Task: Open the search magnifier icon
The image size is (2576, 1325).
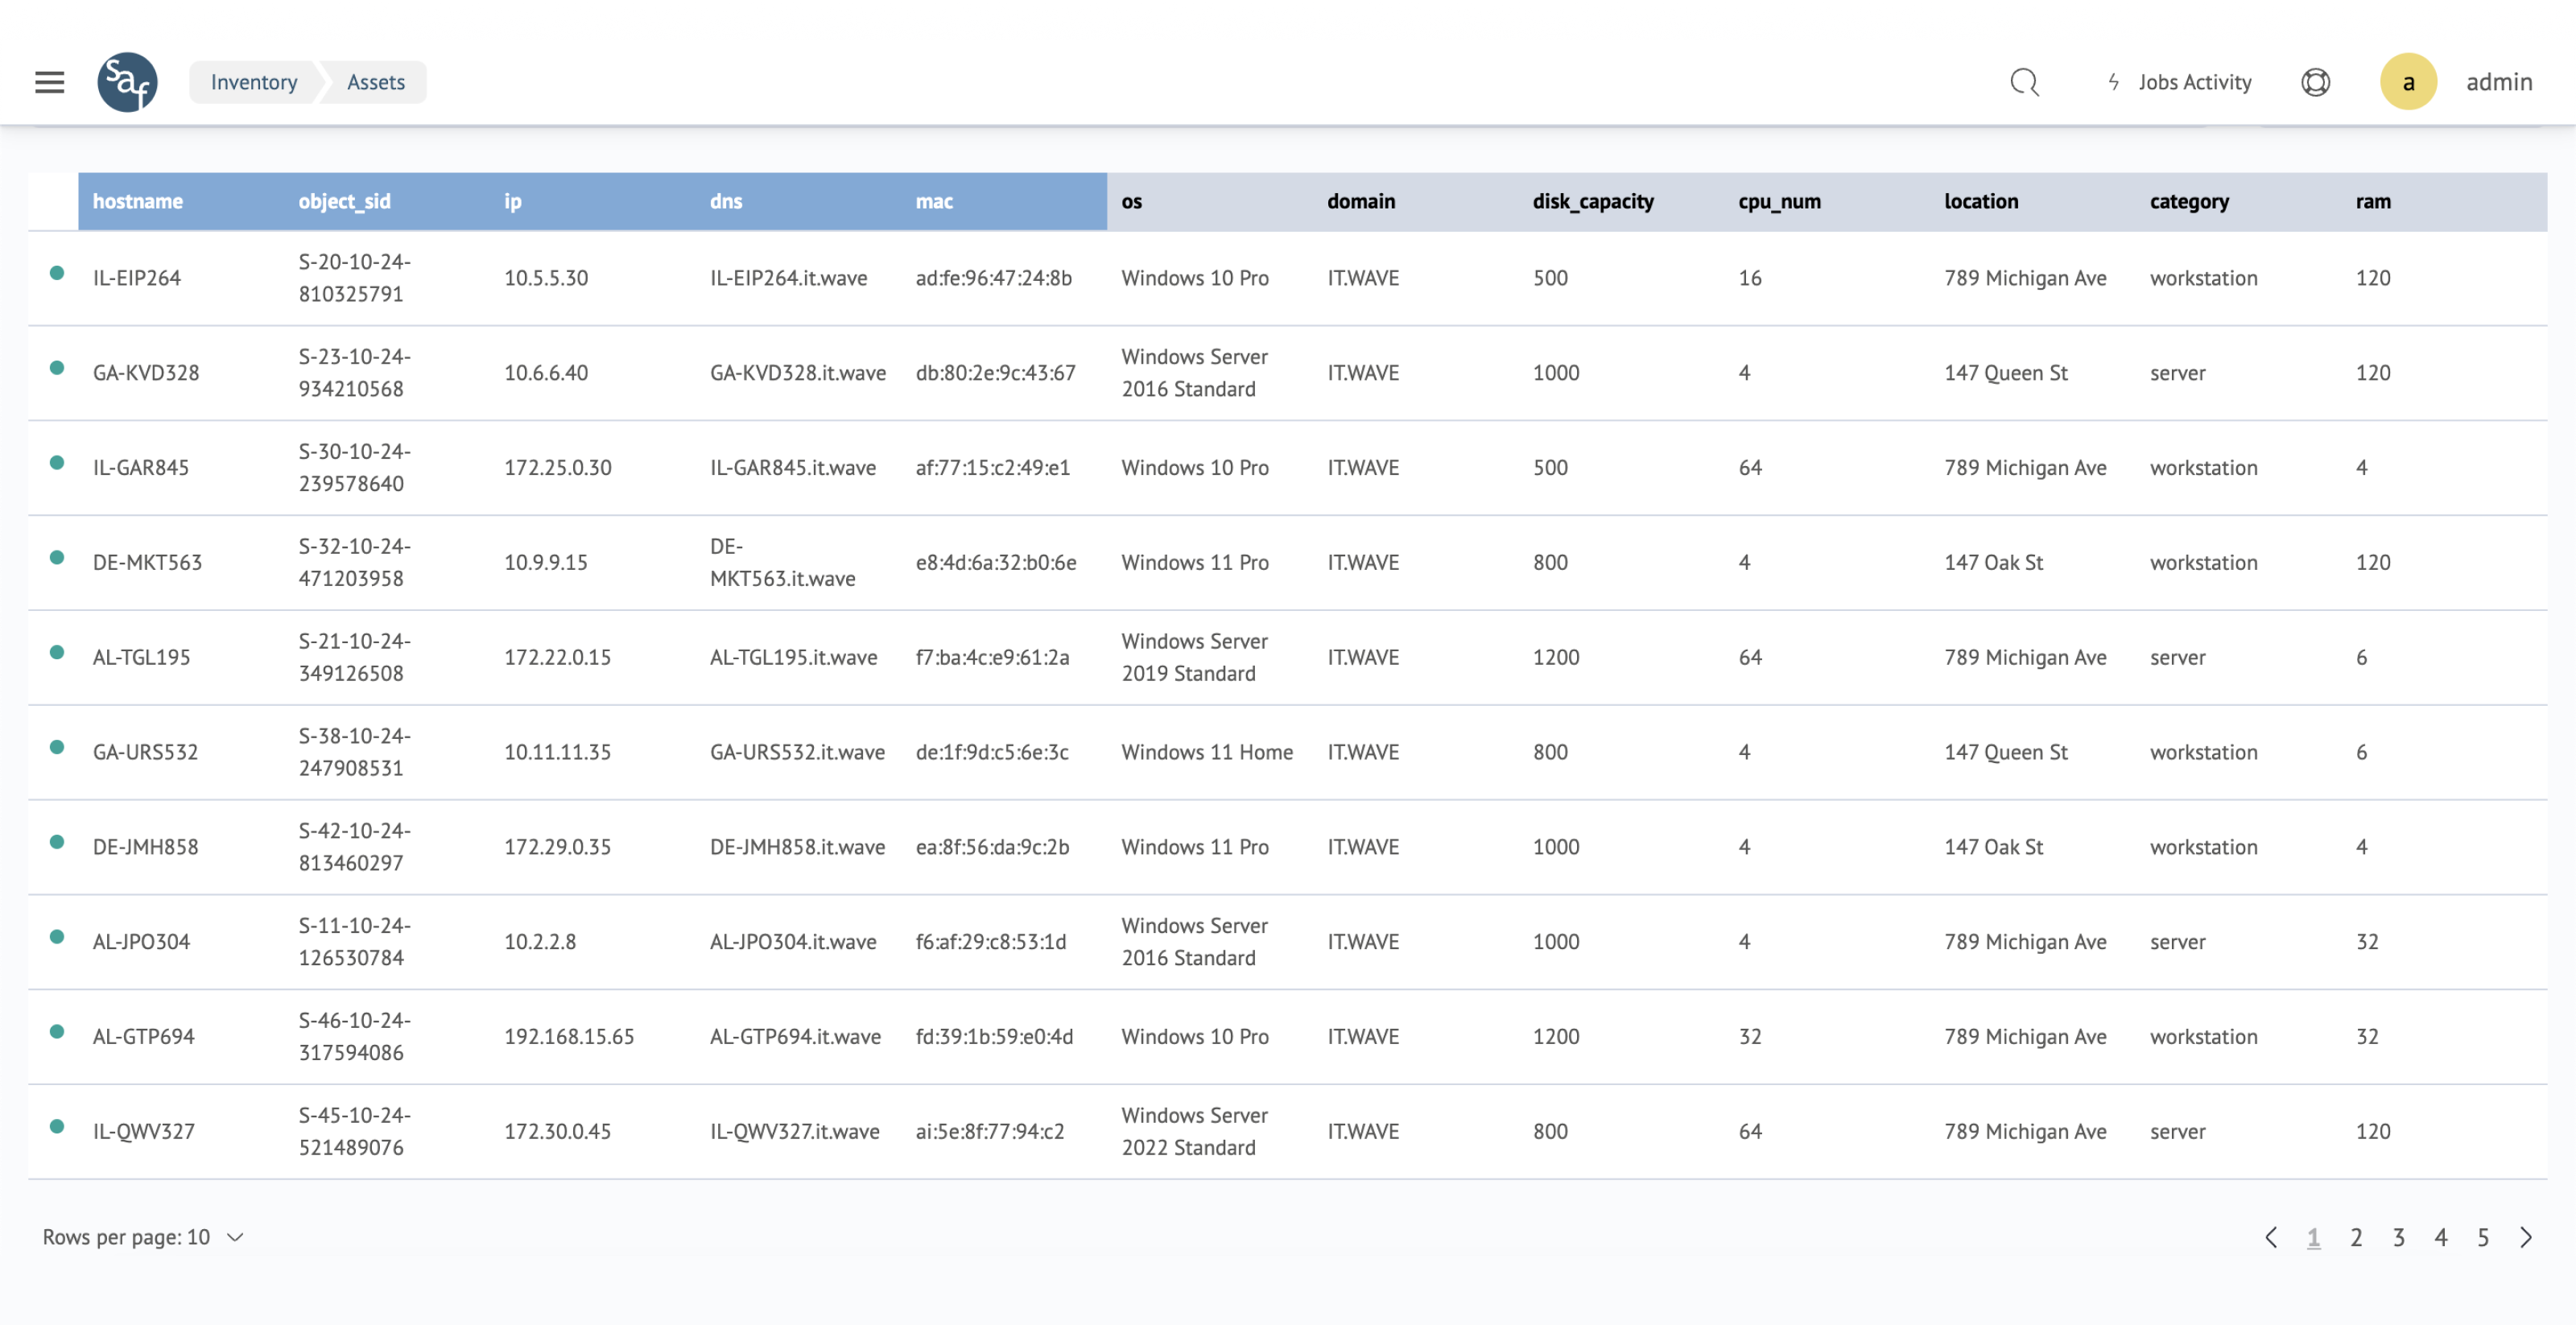Action: click(2024, 82)
